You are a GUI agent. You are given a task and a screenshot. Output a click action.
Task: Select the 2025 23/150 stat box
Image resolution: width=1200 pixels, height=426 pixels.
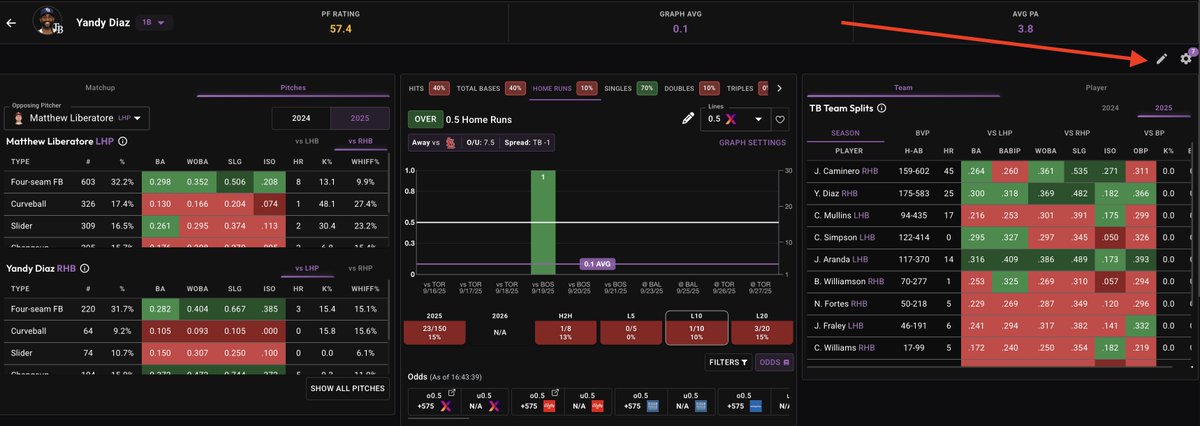tap(433, 333)
